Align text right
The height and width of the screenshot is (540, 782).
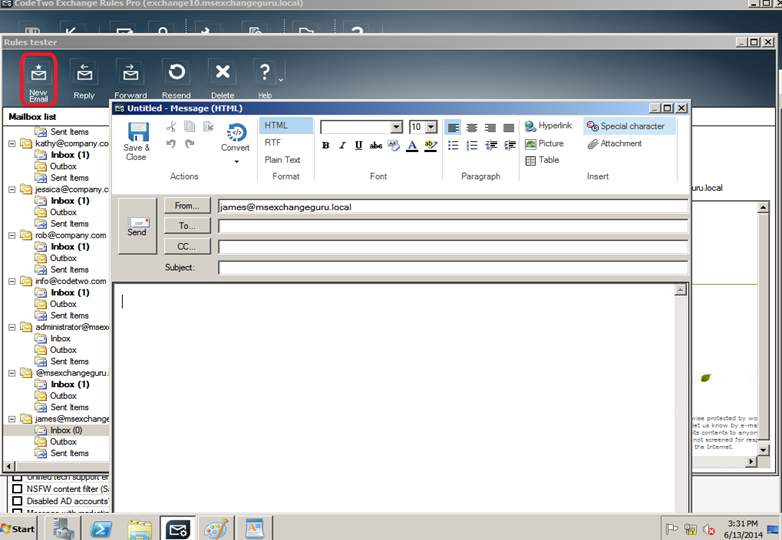[x=490, y=128]
